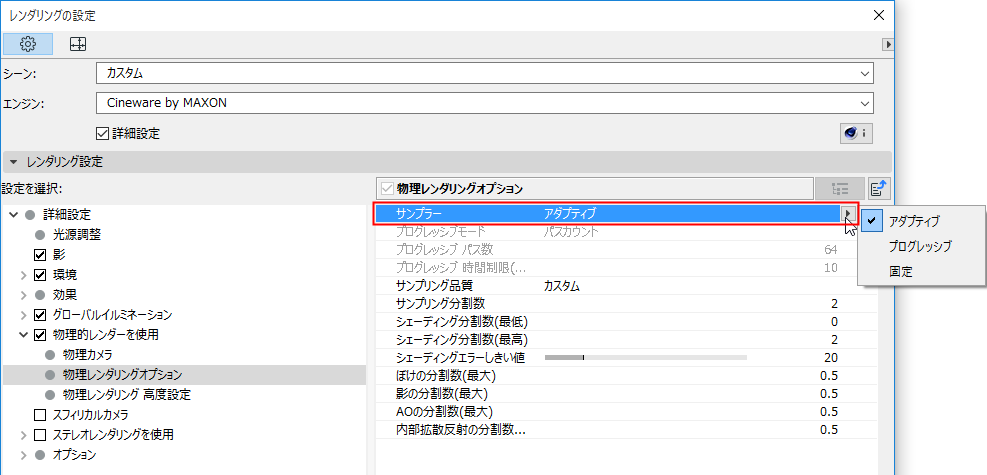Open the エンジン dropdown

[485, 102]
